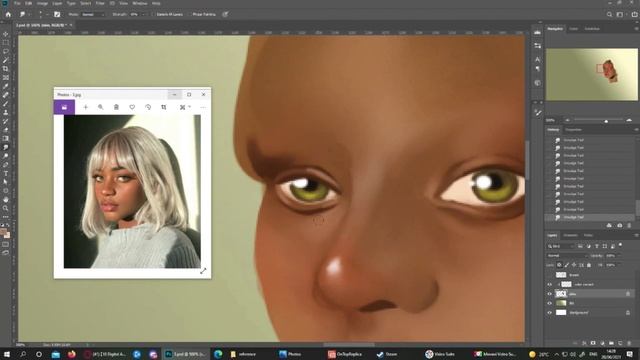640x360 pixels.
Task: Open the layer blend mode Normal dropdown
Action: point(567,256)
